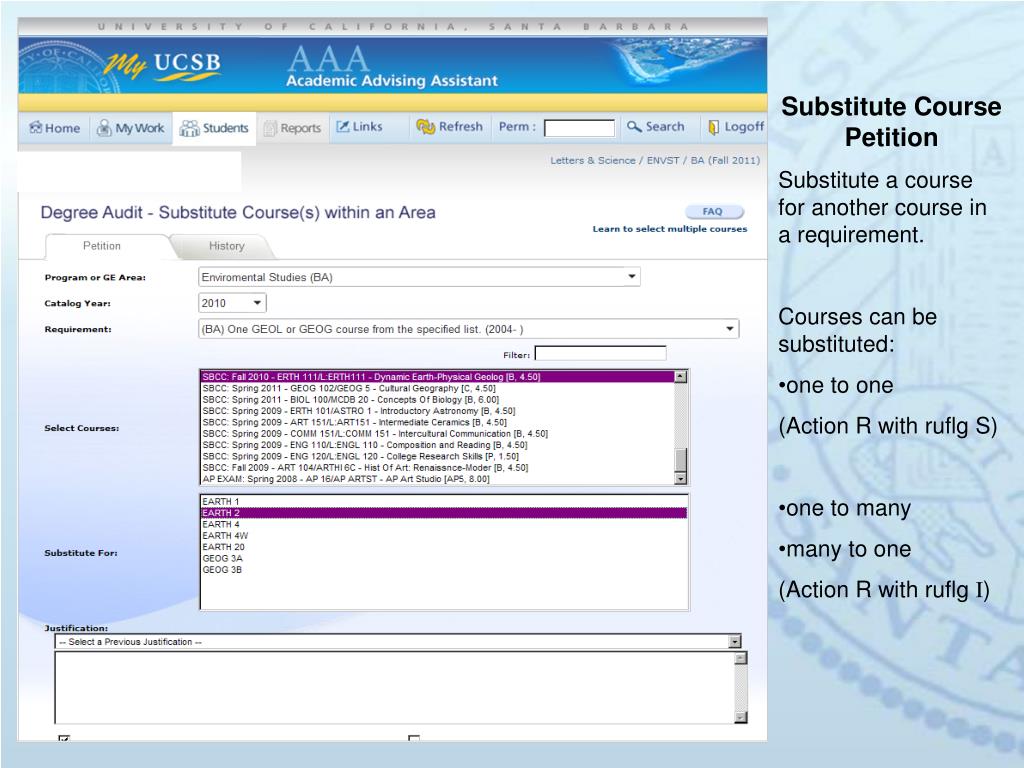The image size is (1024, 768).
Task: Expand the Program or GE Area dropdown
Action: [631, 277]
